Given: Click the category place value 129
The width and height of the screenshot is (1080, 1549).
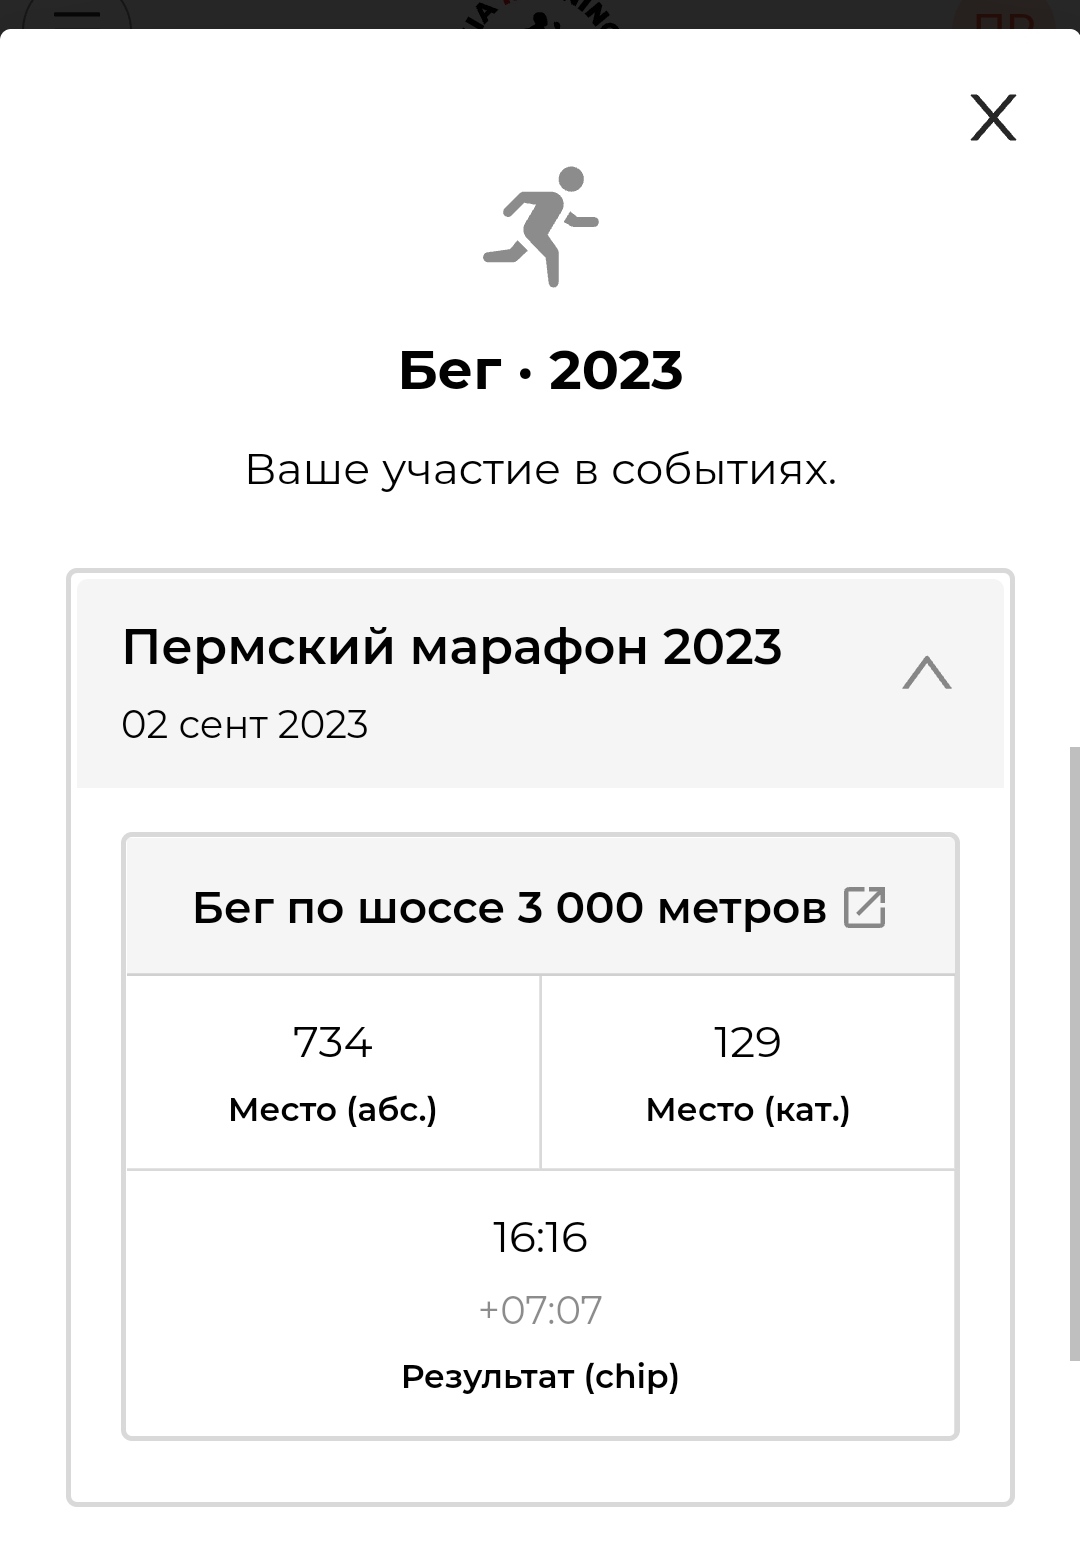Looking at the screenshot, I should click(748, 1042).
